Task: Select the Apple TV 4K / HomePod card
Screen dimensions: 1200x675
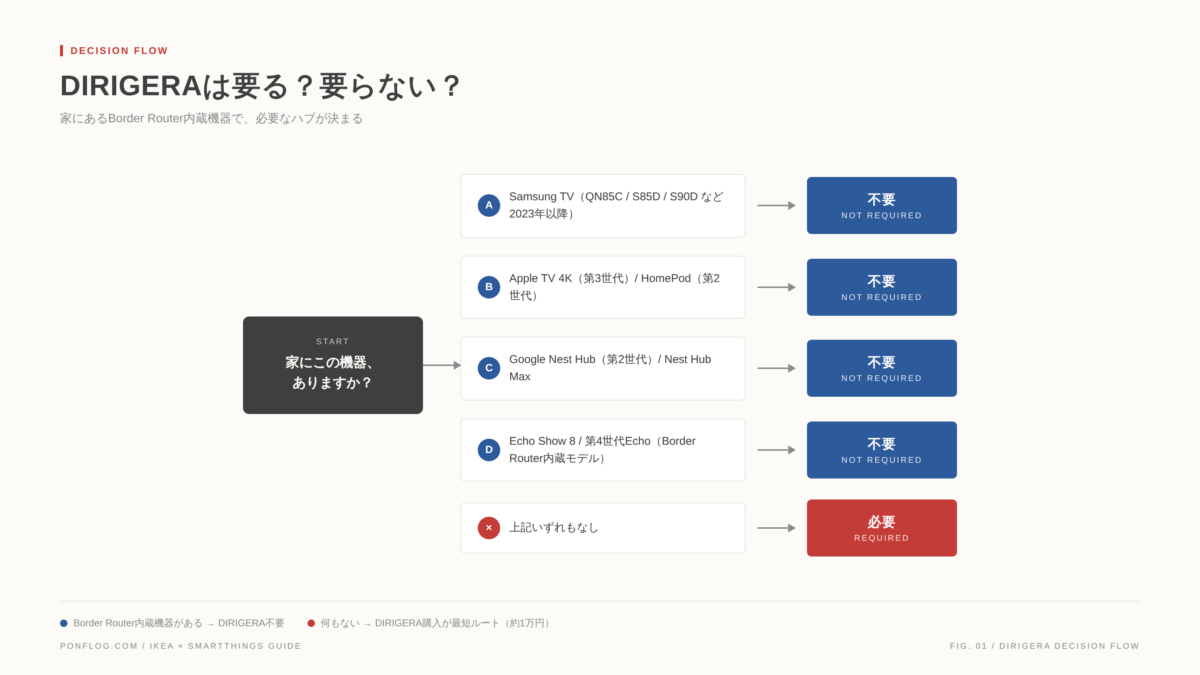Action: pyautogui.click(x=603, y=287)
